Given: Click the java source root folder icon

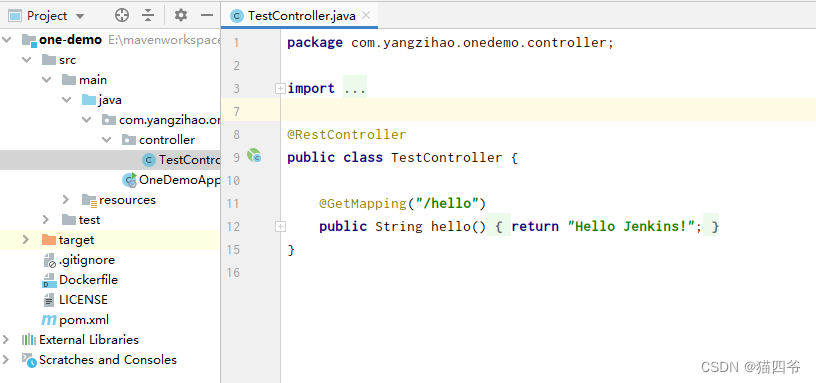Looking at the screenshot, I should 89,100.
